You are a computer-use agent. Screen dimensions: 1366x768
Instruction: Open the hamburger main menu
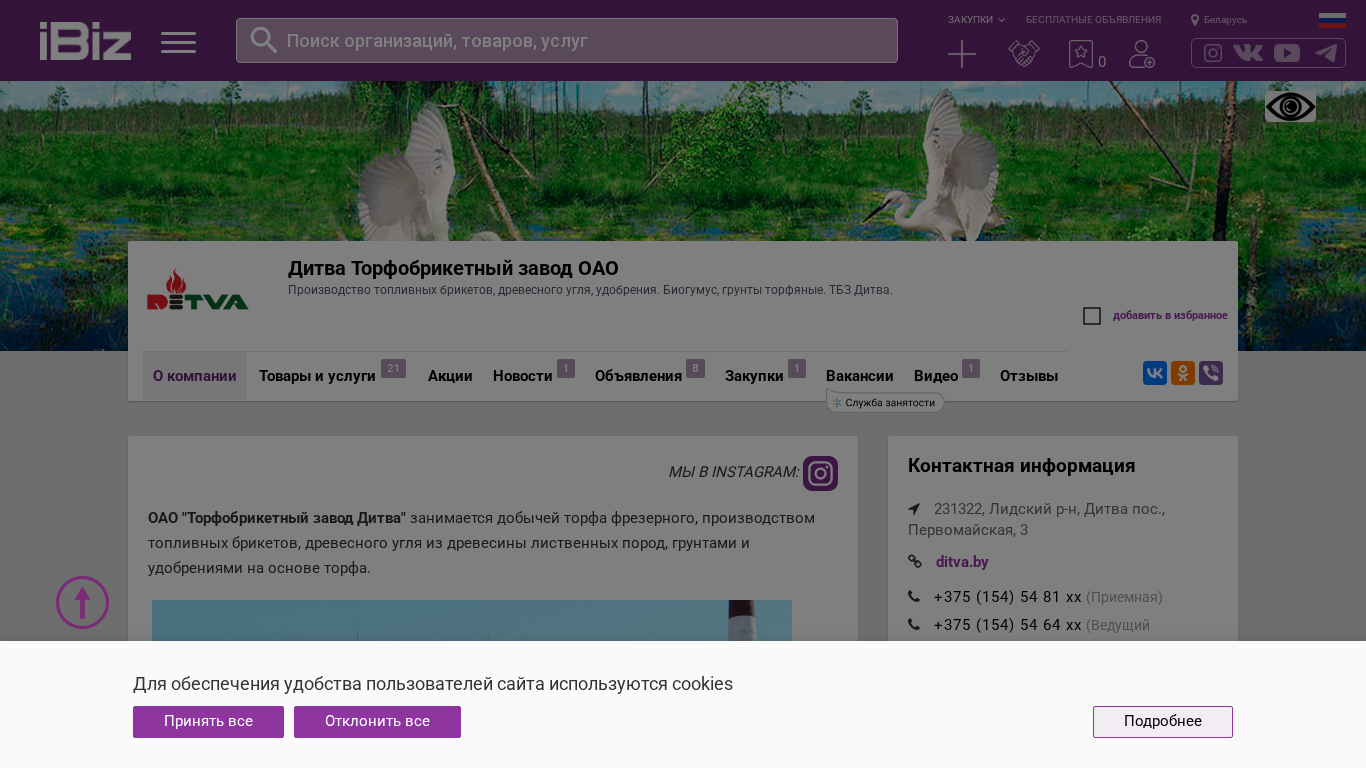(x=178, y=42)
